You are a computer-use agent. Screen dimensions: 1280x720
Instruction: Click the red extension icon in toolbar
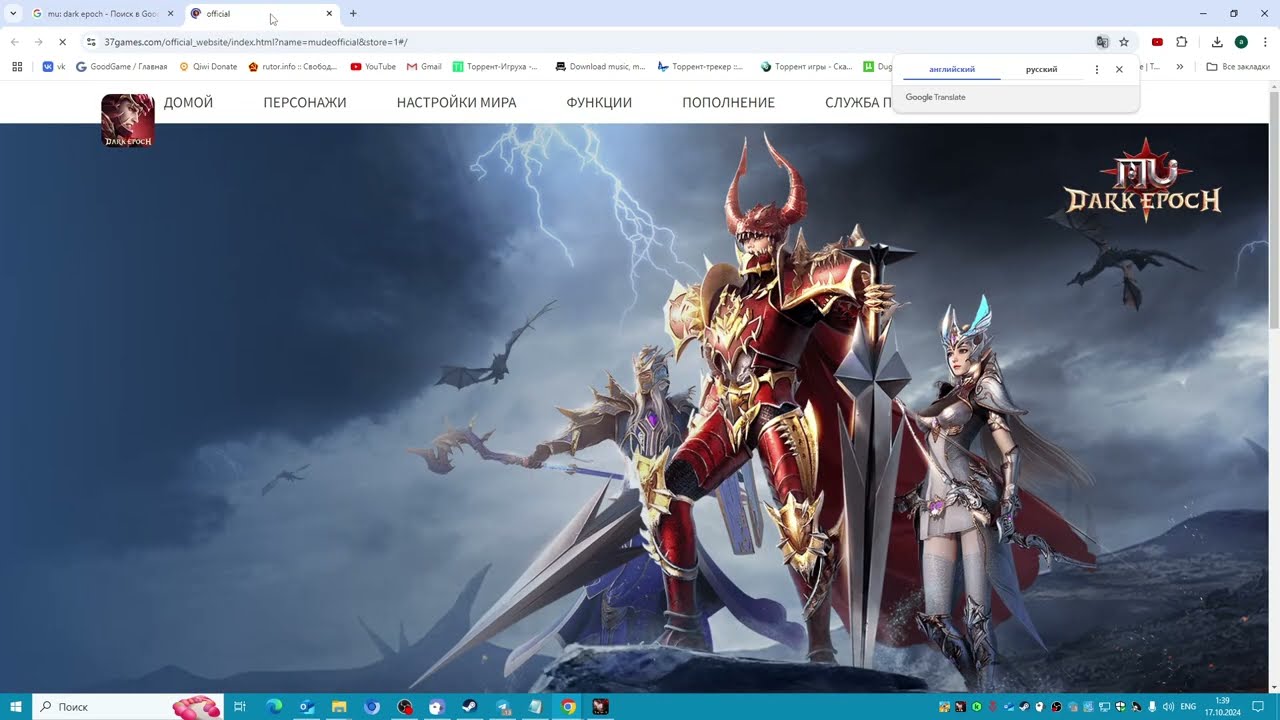[x=1157, y=42]
